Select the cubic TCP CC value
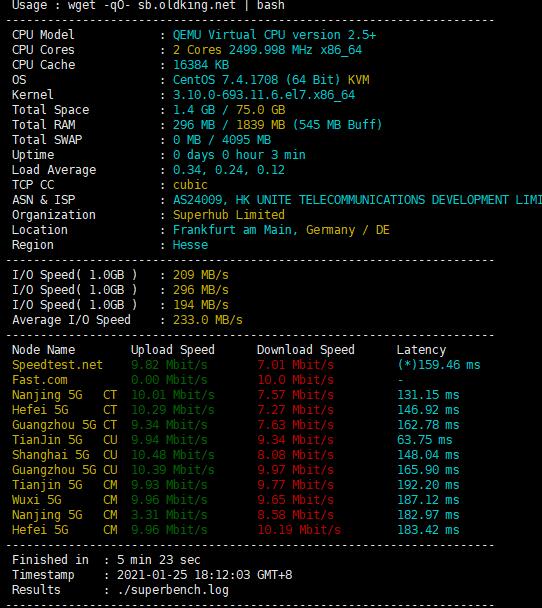542x608 pixels. coord(190,185)
